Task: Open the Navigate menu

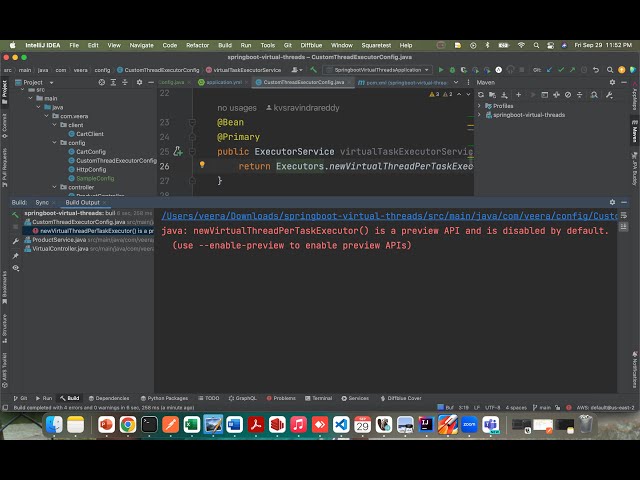Action: (141, 45)
